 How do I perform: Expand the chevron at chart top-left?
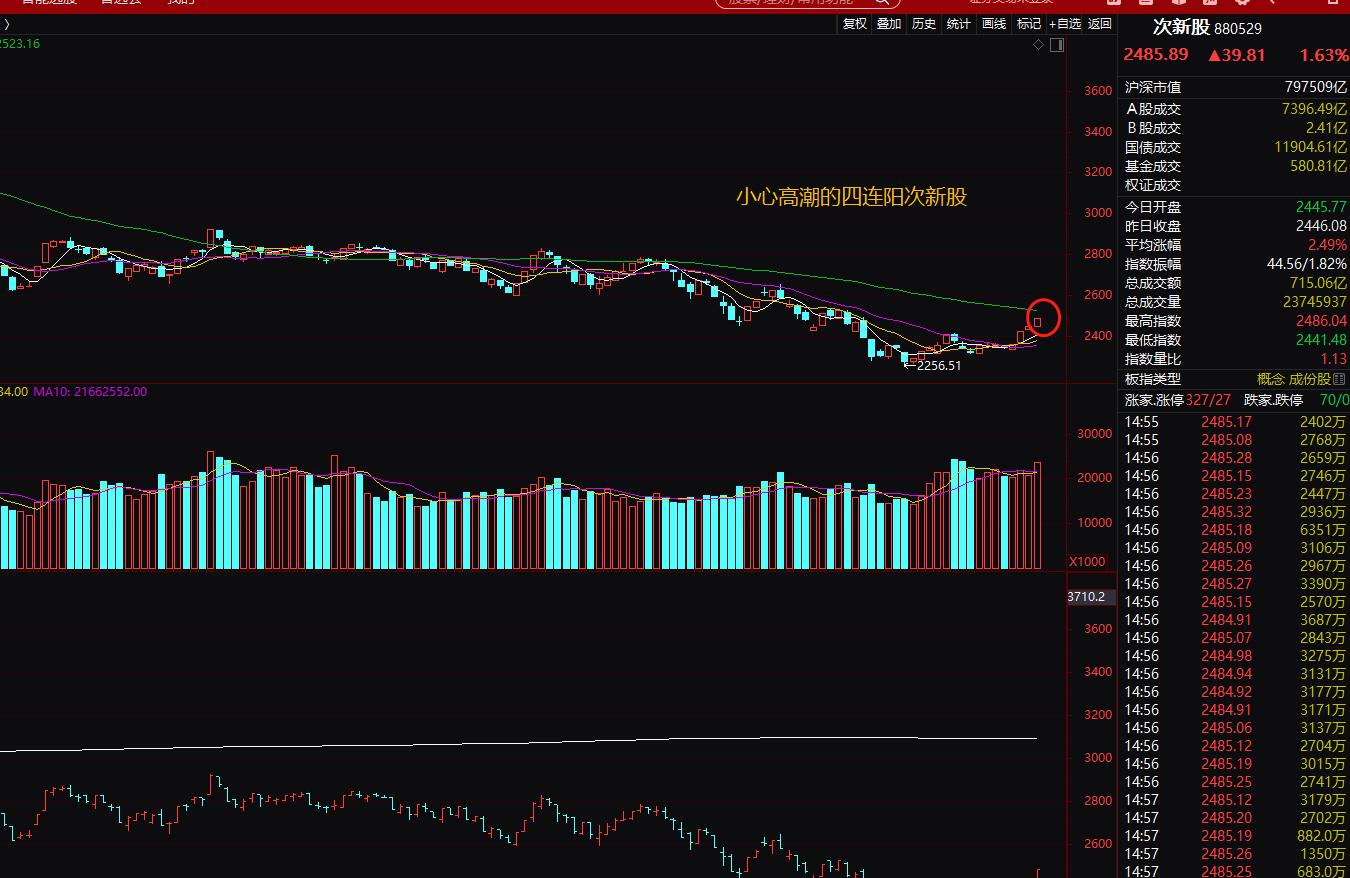(7, 24)
